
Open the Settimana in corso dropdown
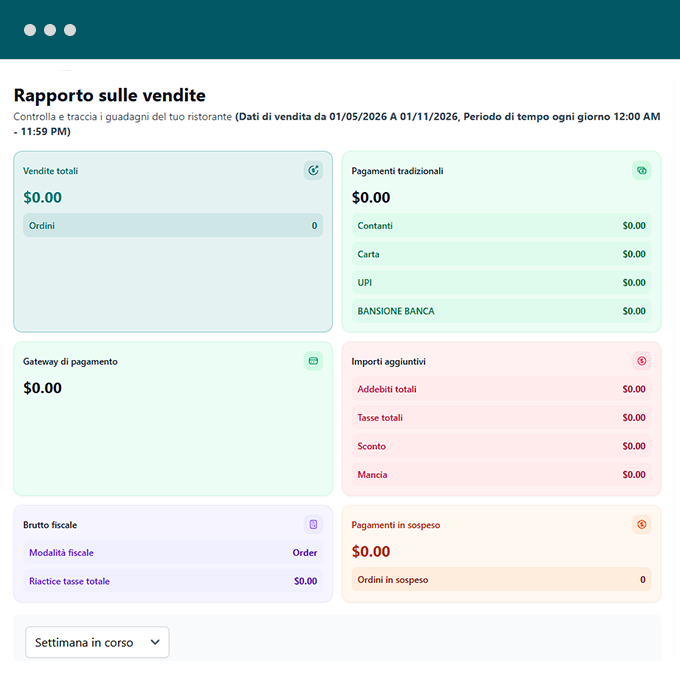[97, 642]
